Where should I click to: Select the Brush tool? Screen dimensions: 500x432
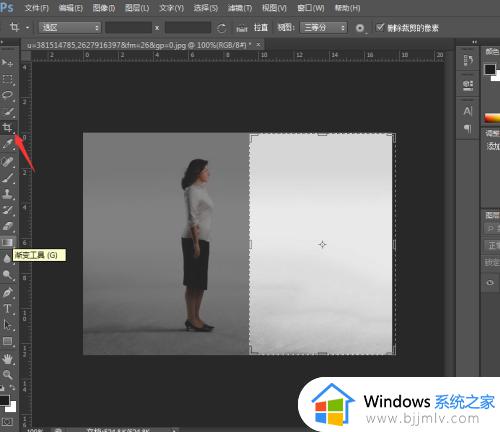click(7, 178)
